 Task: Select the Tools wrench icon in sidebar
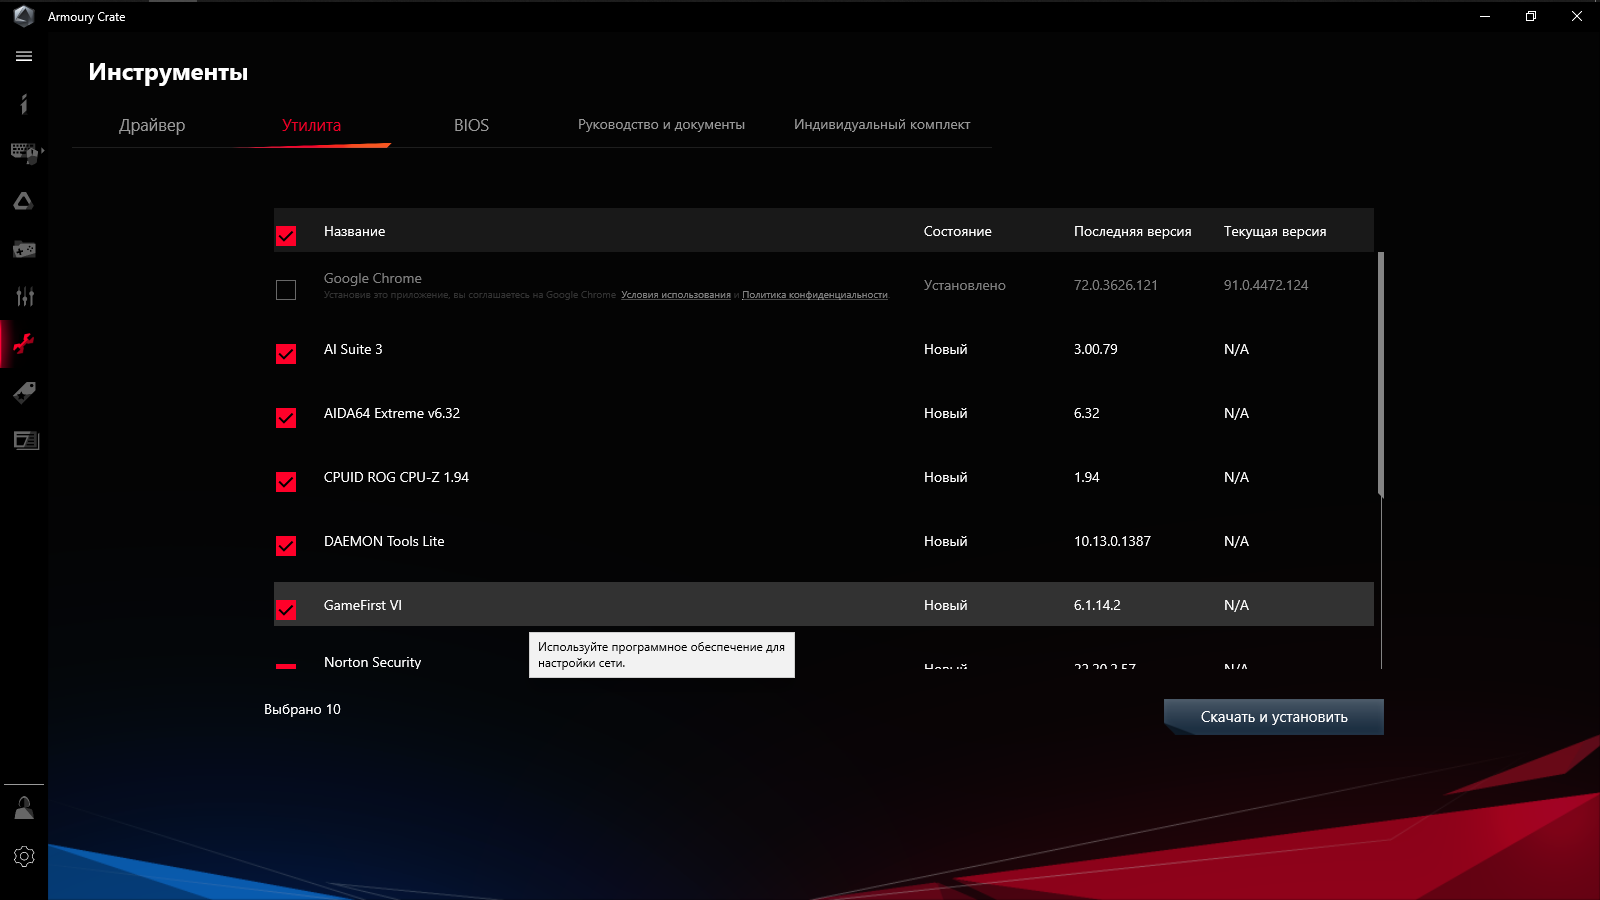click(x=24, y=344)
